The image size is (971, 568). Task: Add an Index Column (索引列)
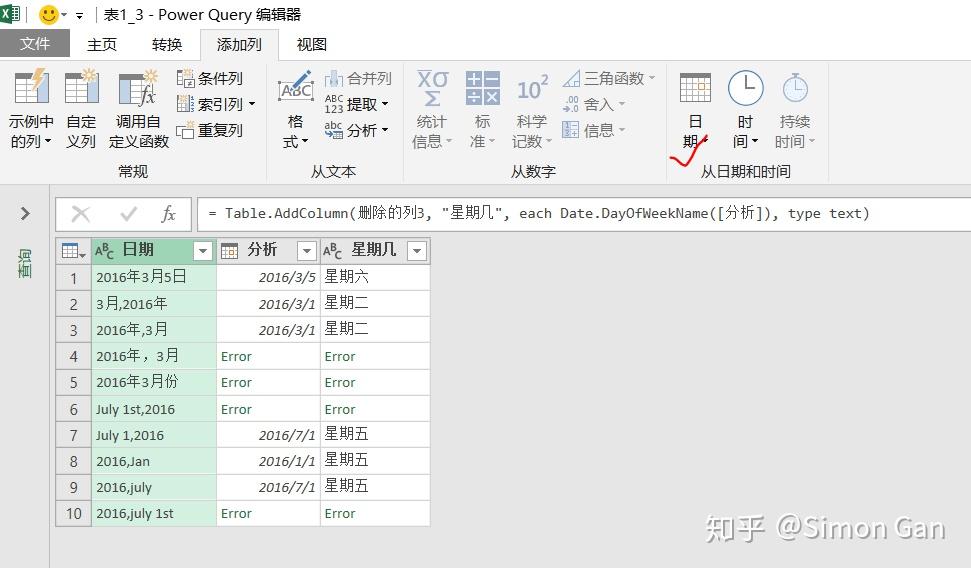pyautogui.click(x=216, y=104)
